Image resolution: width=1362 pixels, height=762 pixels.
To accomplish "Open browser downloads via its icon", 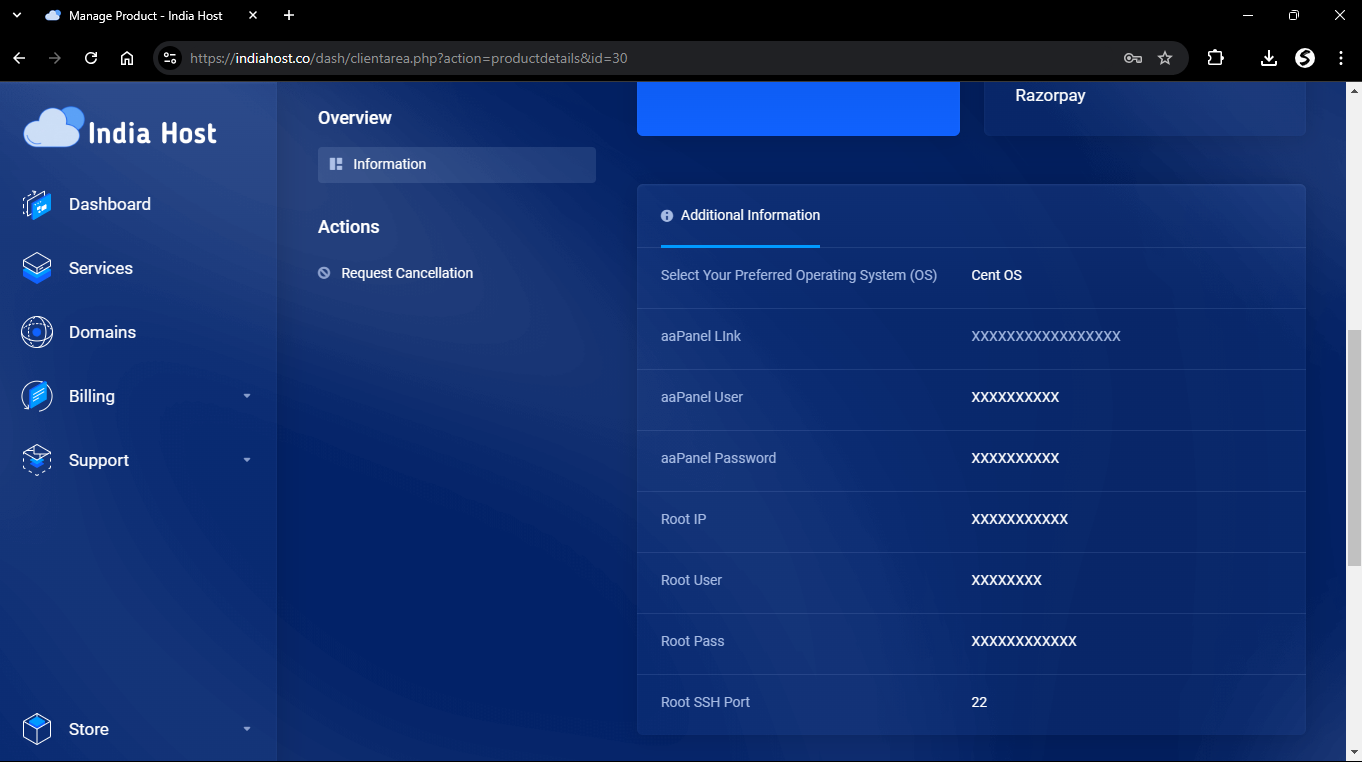I will (x=1268, y=57).
